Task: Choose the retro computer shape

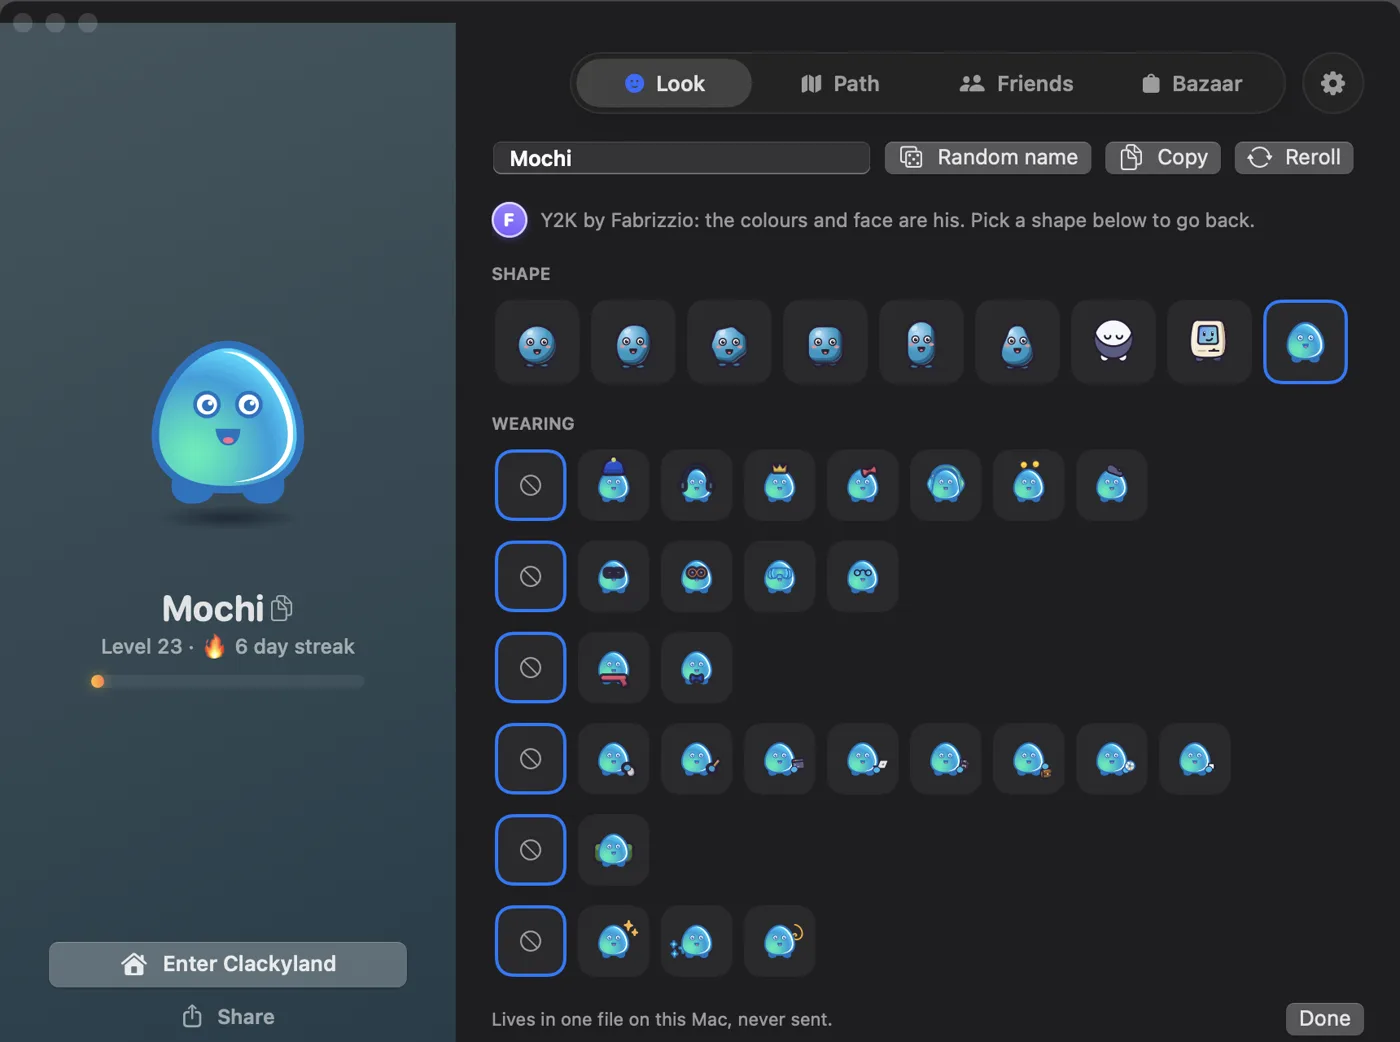Action: [1209, 342]
